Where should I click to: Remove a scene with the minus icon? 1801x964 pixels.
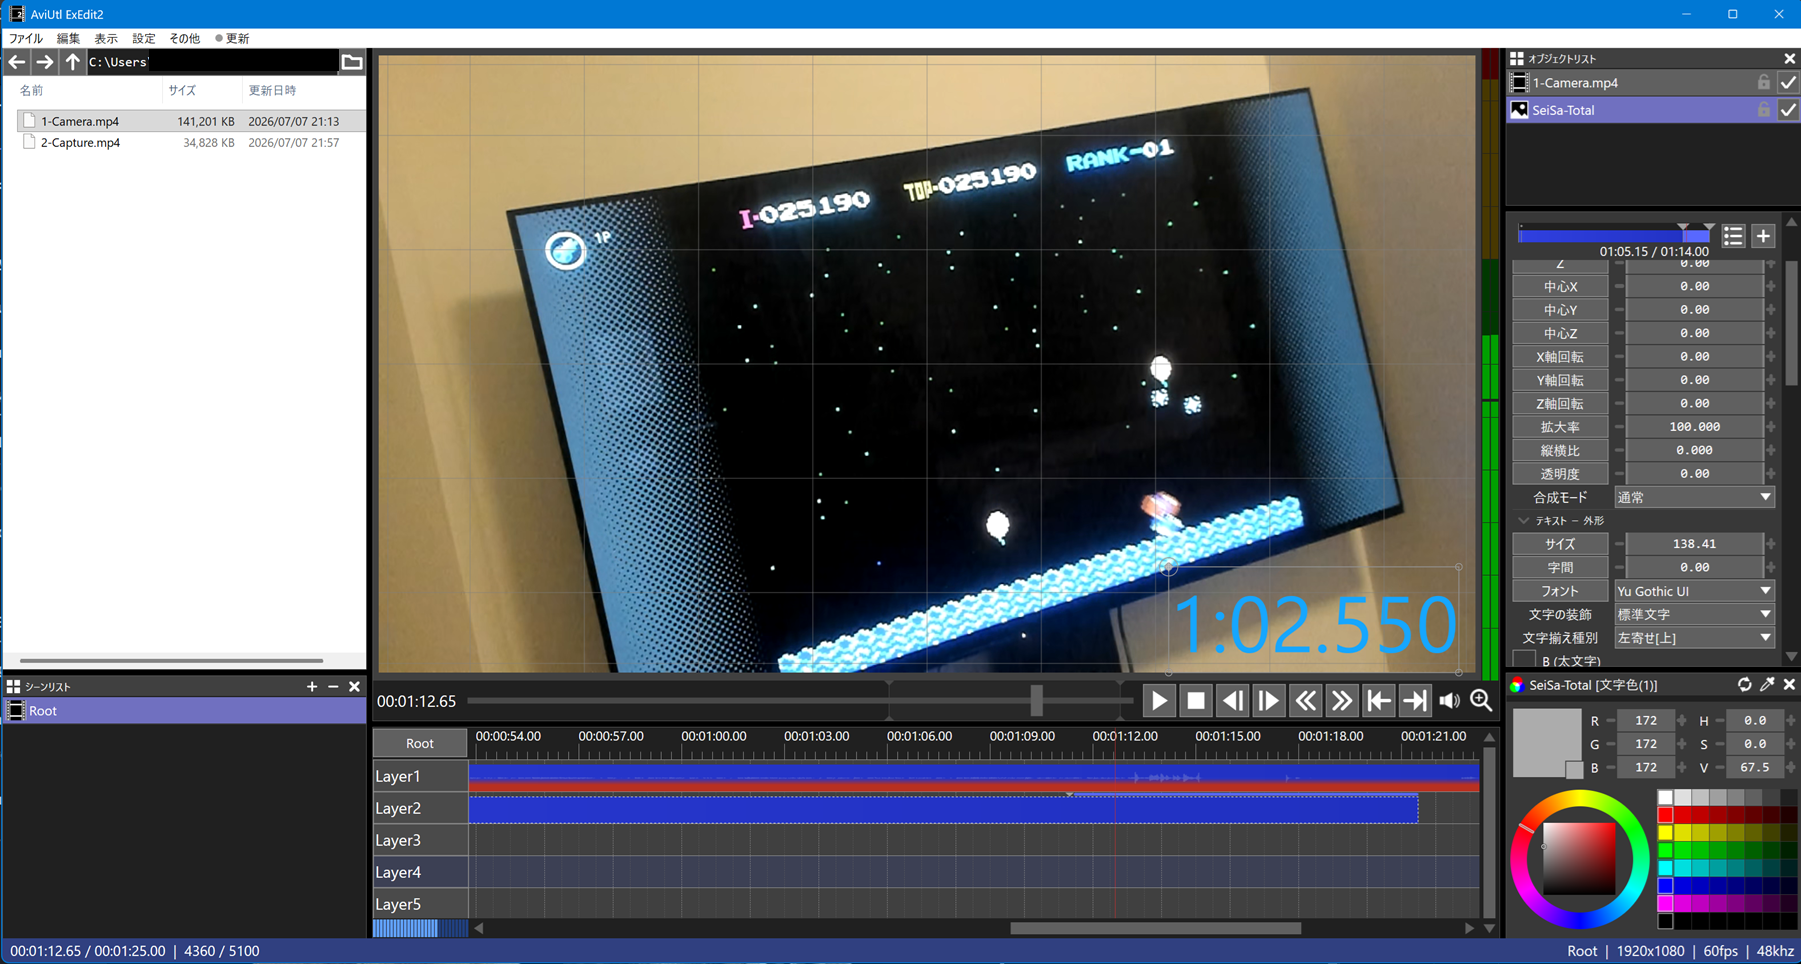pyautogui.click(x=333, y=687)
